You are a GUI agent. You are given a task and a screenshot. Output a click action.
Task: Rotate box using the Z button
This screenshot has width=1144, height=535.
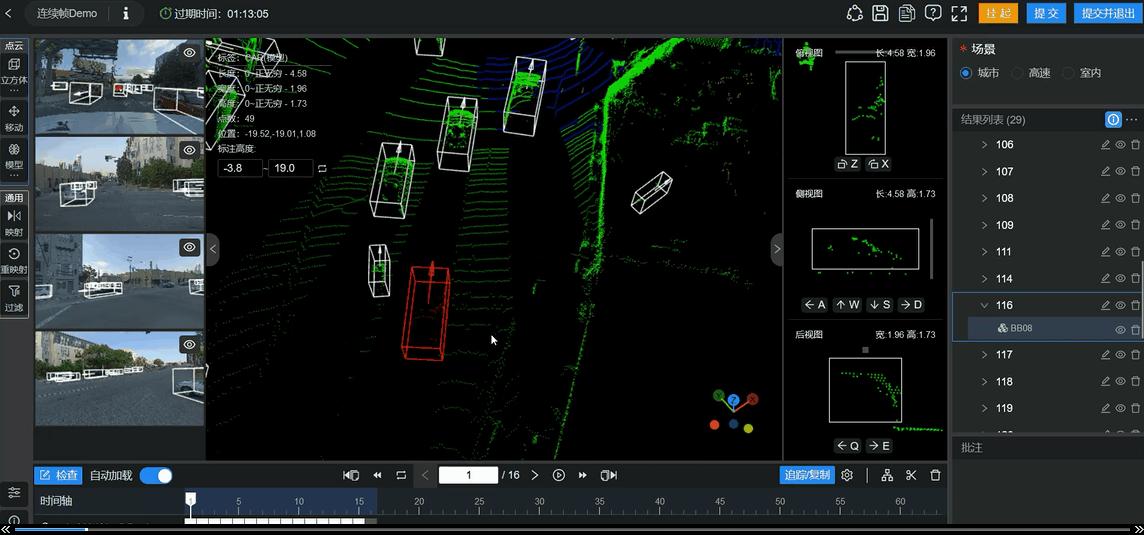pyautogui.click(x=849, y=164)
